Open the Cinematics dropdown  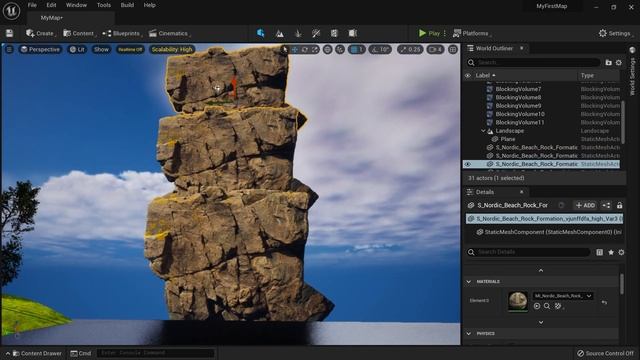click(169, 33)
